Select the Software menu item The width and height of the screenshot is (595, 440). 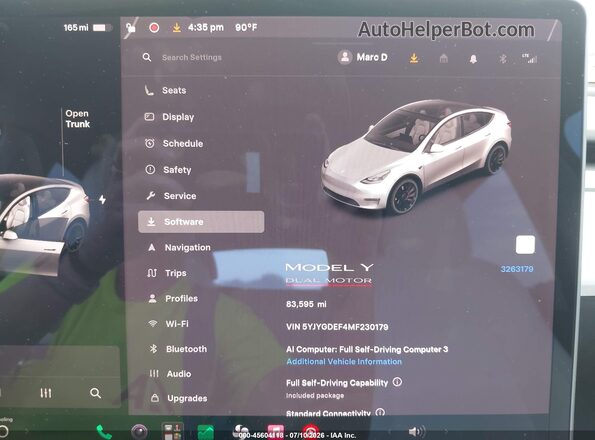coord(201,222)
